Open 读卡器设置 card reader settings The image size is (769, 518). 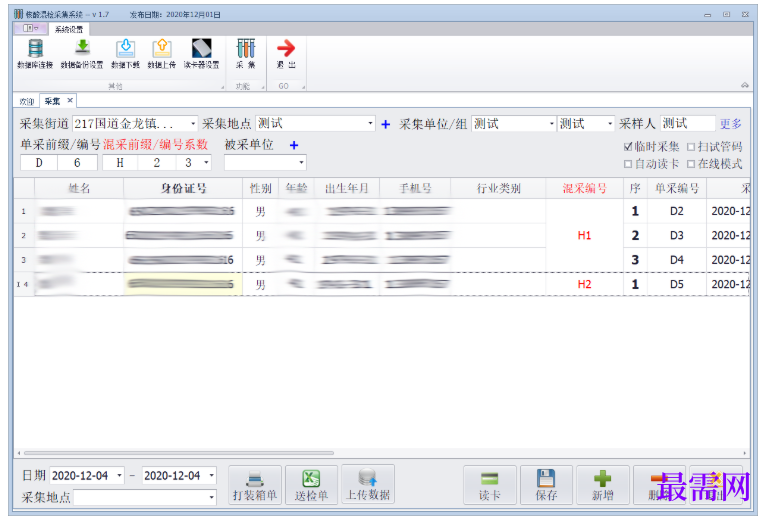pyautogui.click(x=201, y=54)
